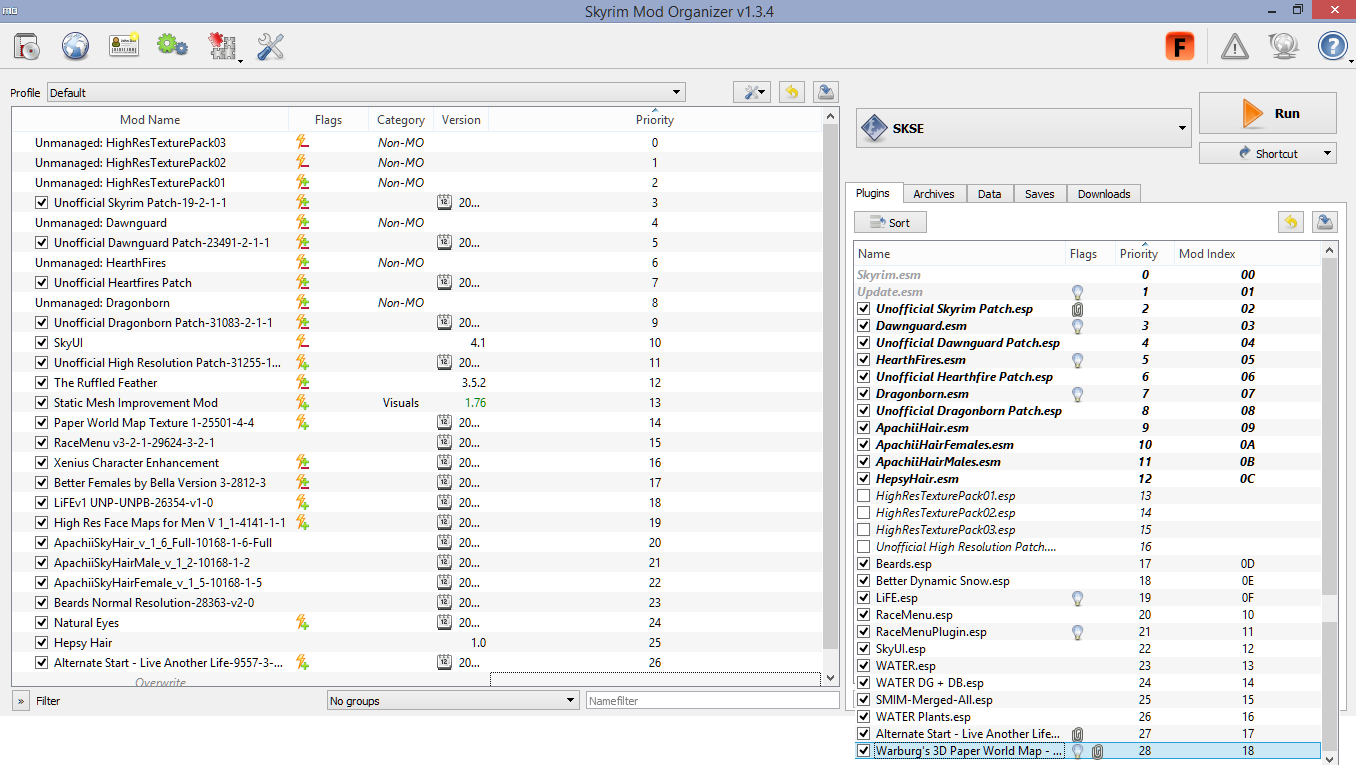This screenshot has width=1356, height=769.
Task: Switch to the Archives tab
Action: click(x=933, y=194)
